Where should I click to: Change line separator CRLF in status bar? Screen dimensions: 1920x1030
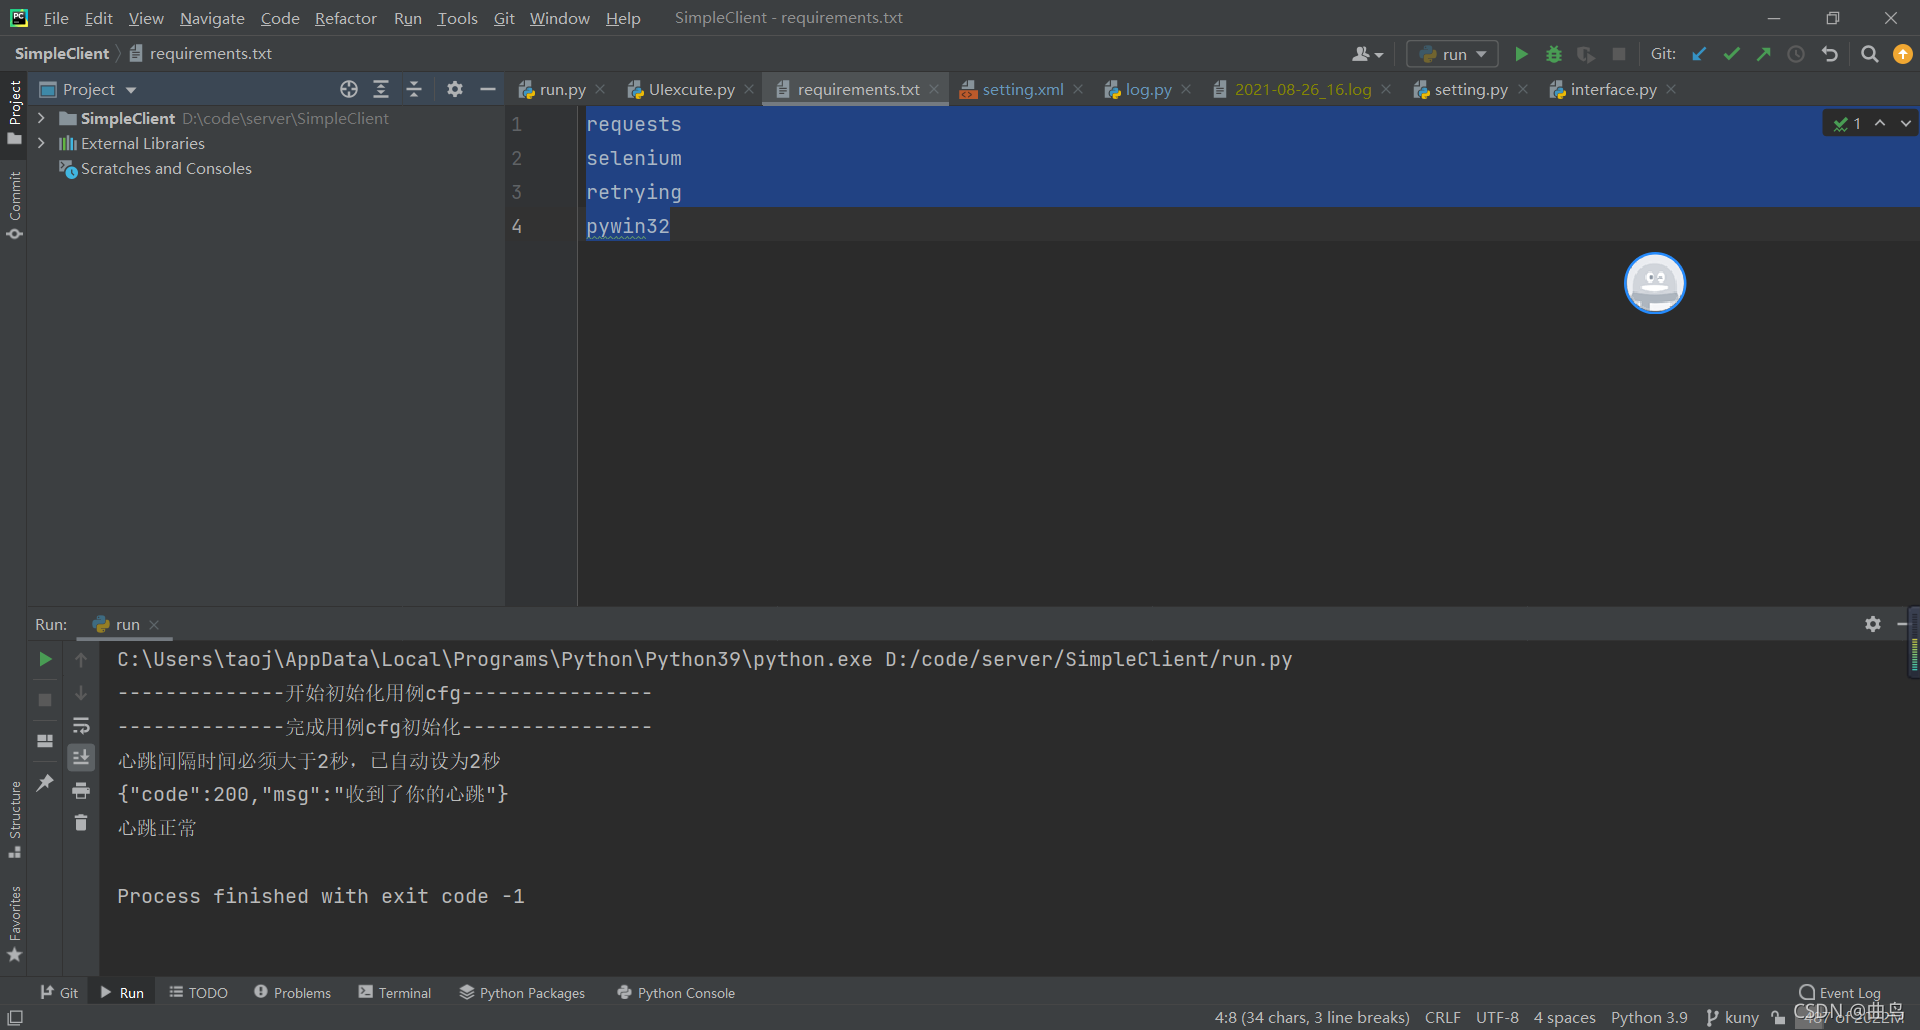[1442, 1017]
